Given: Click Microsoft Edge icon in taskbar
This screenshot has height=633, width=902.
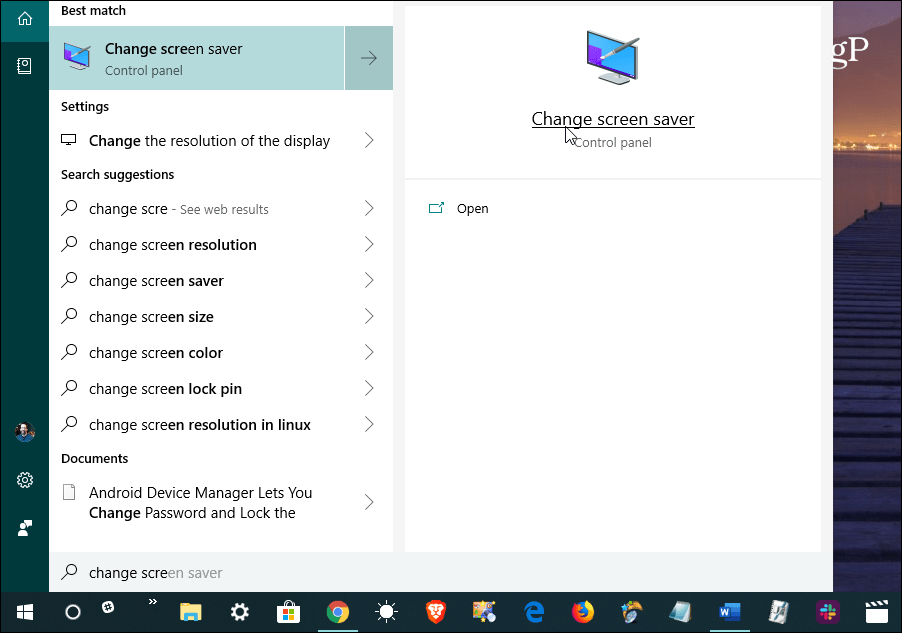Looking at the screenshot, I should pos(534,612).
